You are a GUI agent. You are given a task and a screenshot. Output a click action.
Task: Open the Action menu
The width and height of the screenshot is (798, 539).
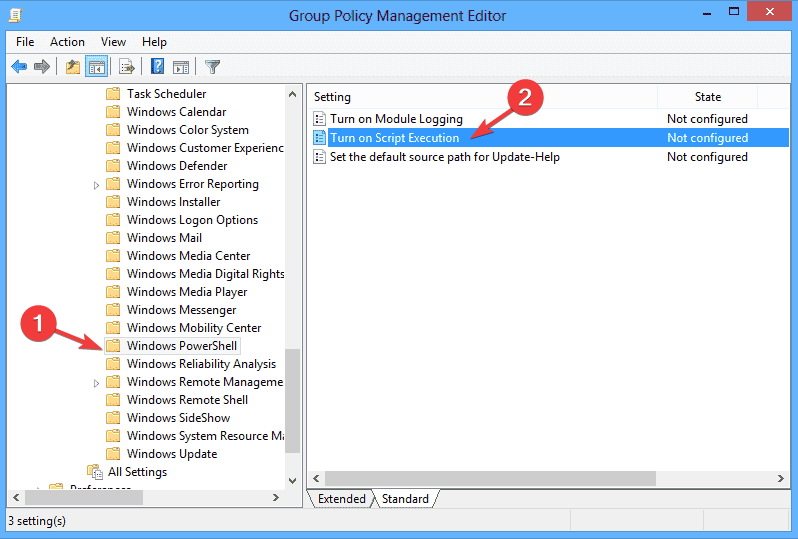67,42
